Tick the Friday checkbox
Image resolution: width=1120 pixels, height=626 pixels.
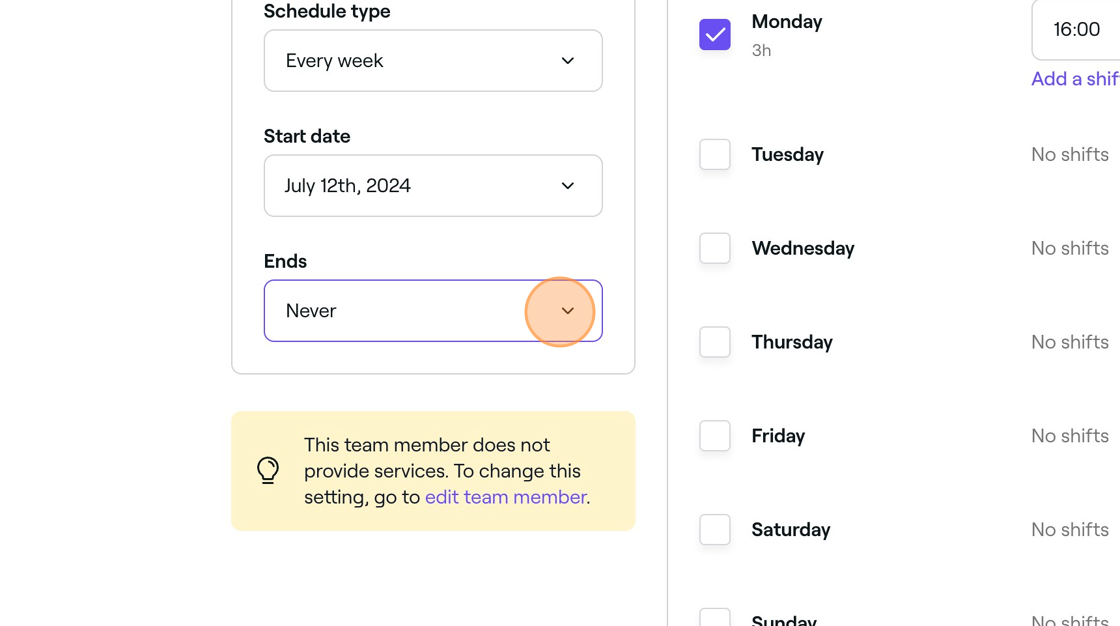pyautogui.click(x=714, y=435)
